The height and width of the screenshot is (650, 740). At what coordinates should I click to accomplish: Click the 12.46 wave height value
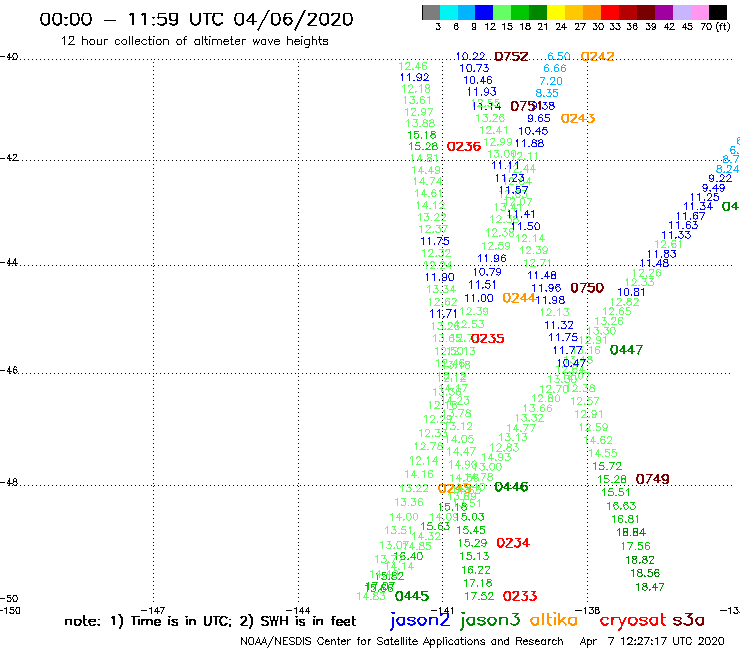coord(413,66)
